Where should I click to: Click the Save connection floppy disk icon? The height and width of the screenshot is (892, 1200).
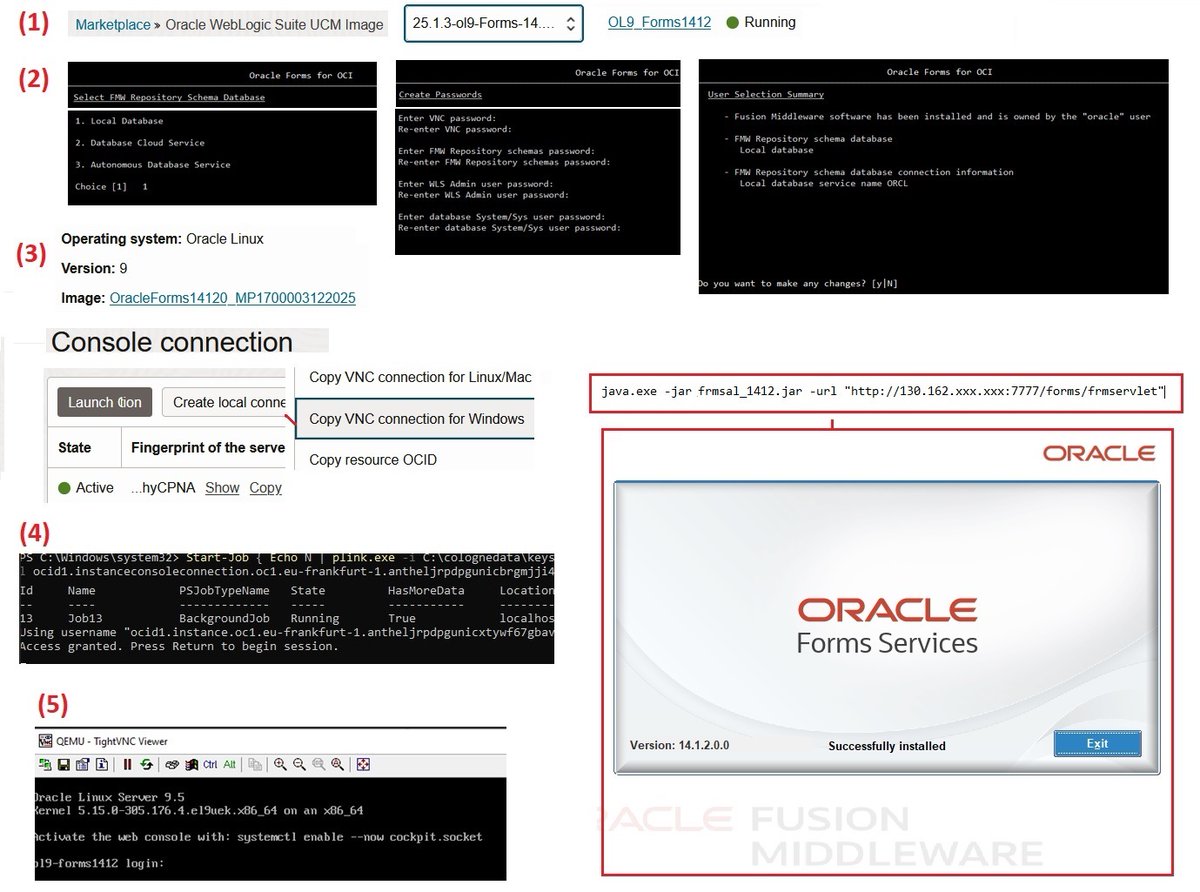64,764
